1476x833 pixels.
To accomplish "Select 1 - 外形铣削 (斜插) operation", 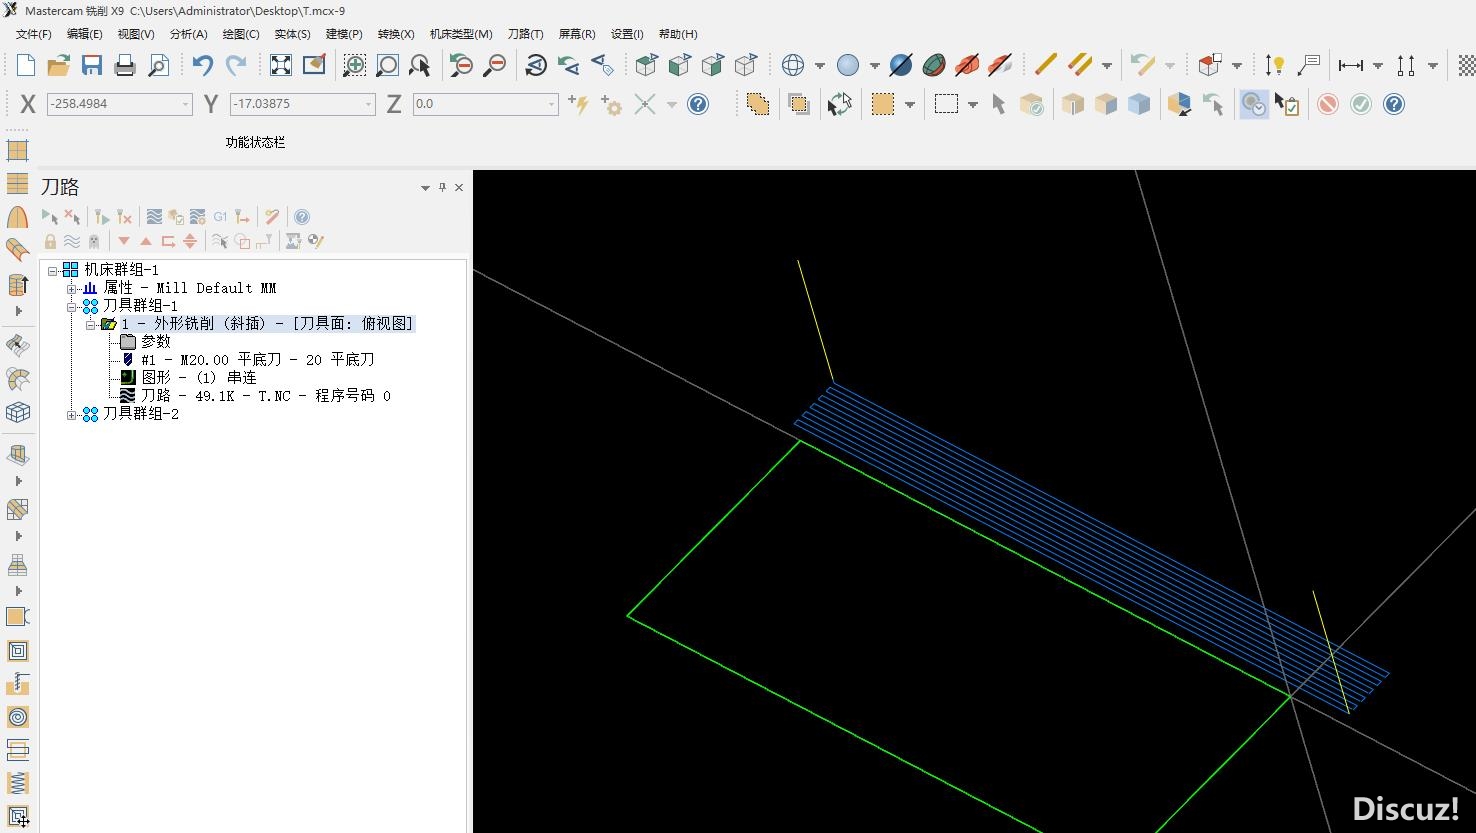I will point(268,324).
